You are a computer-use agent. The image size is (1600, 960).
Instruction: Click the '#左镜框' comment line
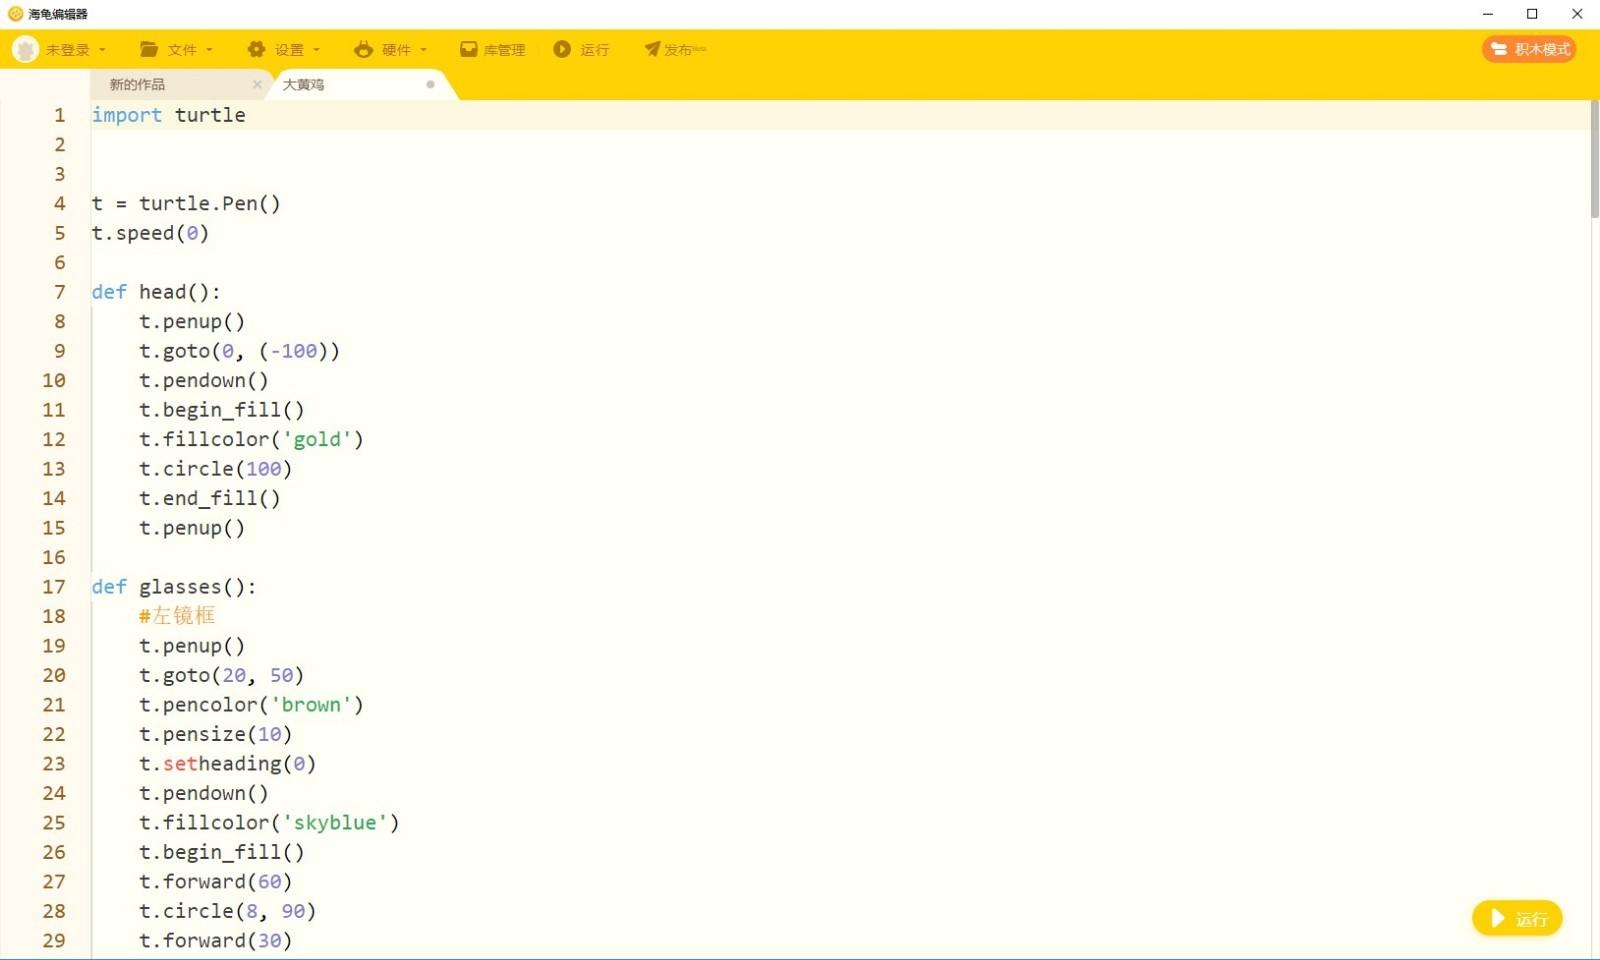tap(177, 616)
